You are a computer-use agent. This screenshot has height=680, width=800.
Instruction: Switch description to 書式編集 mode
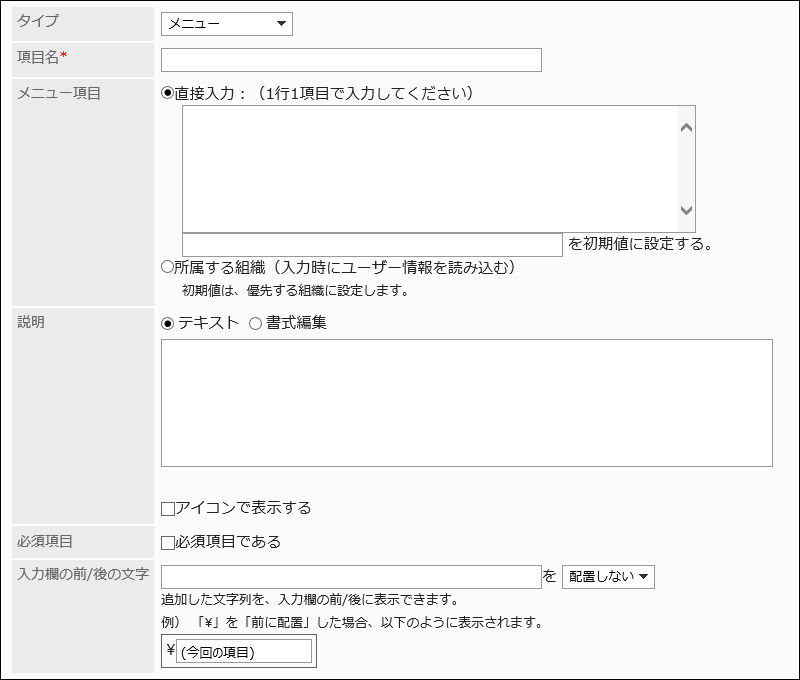[255, 323]
